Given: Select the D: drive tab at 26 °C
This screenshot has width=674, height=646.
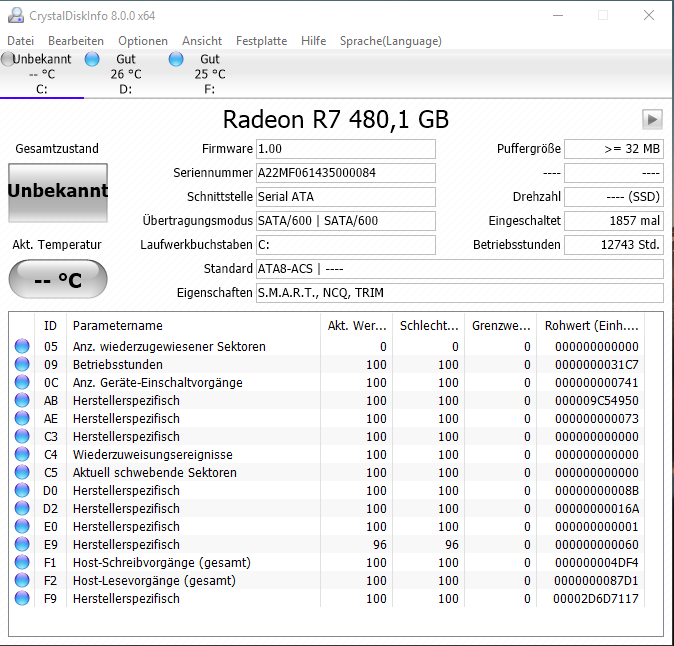Looking at the screenshot, I should point(126,74).
